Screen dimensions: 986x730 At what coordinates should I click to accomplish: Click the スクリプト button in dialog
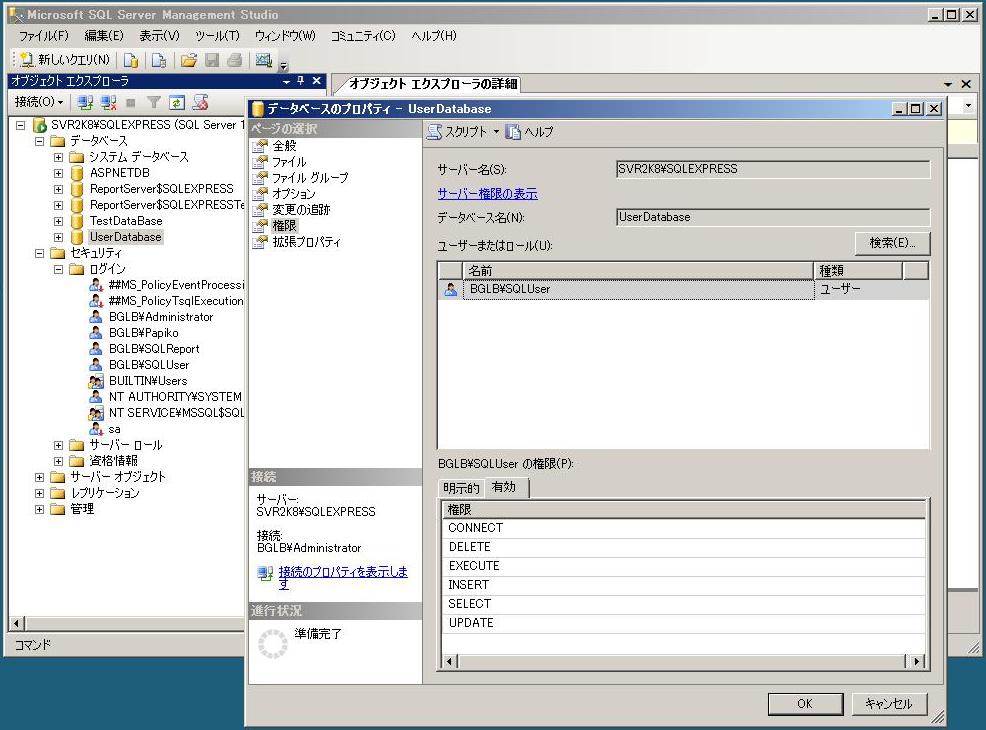point(457,131)
